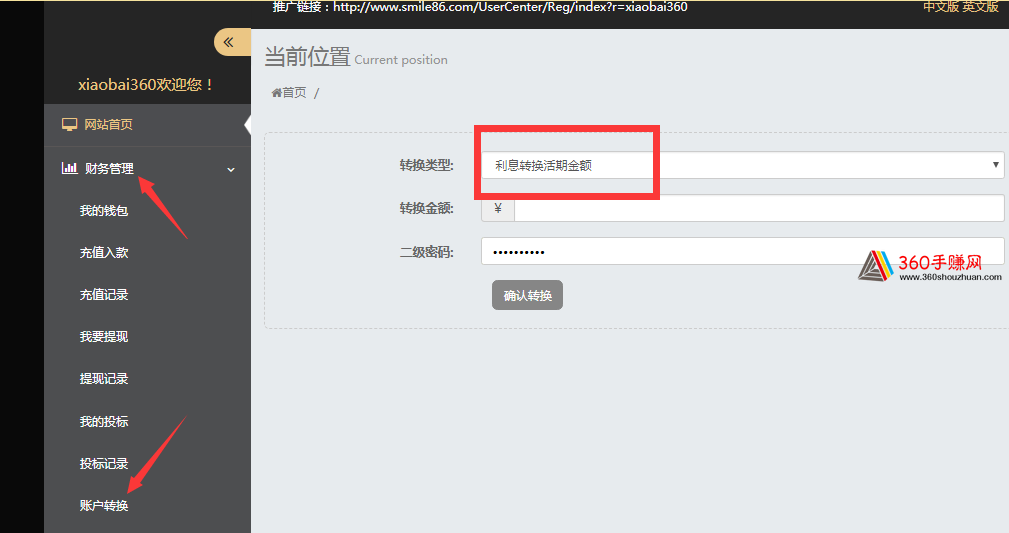
Task: View 提现记录 page
Action: coord(104,379)
